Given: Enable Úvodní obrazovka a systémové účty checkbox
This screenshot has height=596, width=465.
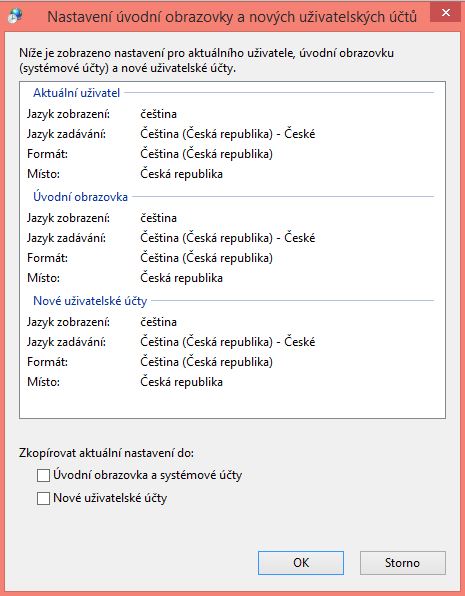Looking at the screenshot, I should tap(43, 475).
